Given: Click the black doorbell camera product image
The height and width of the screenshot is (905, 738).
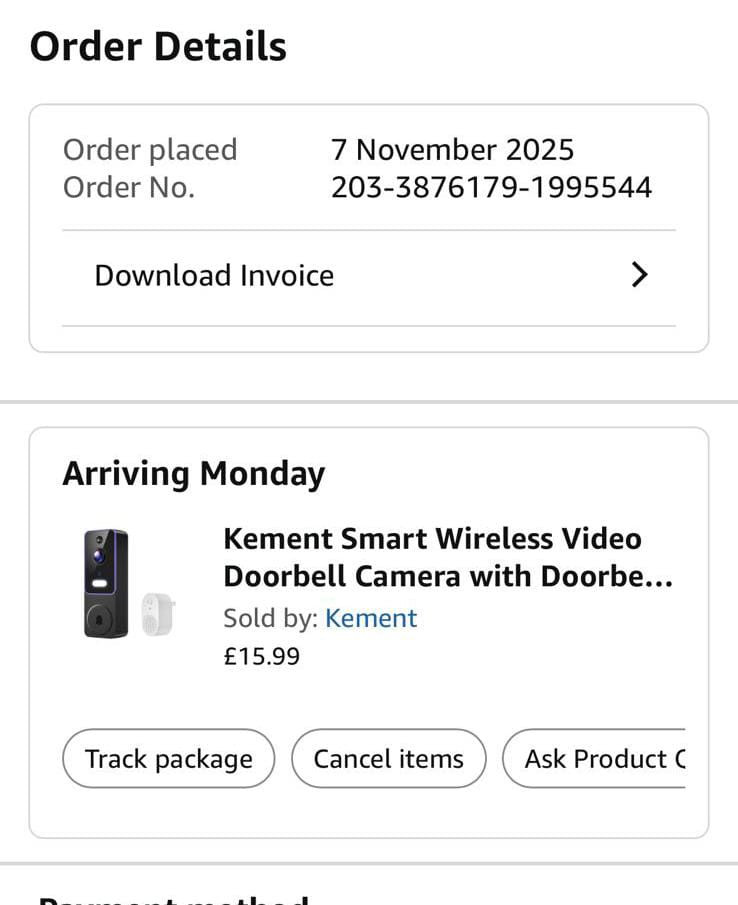Looking at the screenshot, I should click(x=105, y=583).
